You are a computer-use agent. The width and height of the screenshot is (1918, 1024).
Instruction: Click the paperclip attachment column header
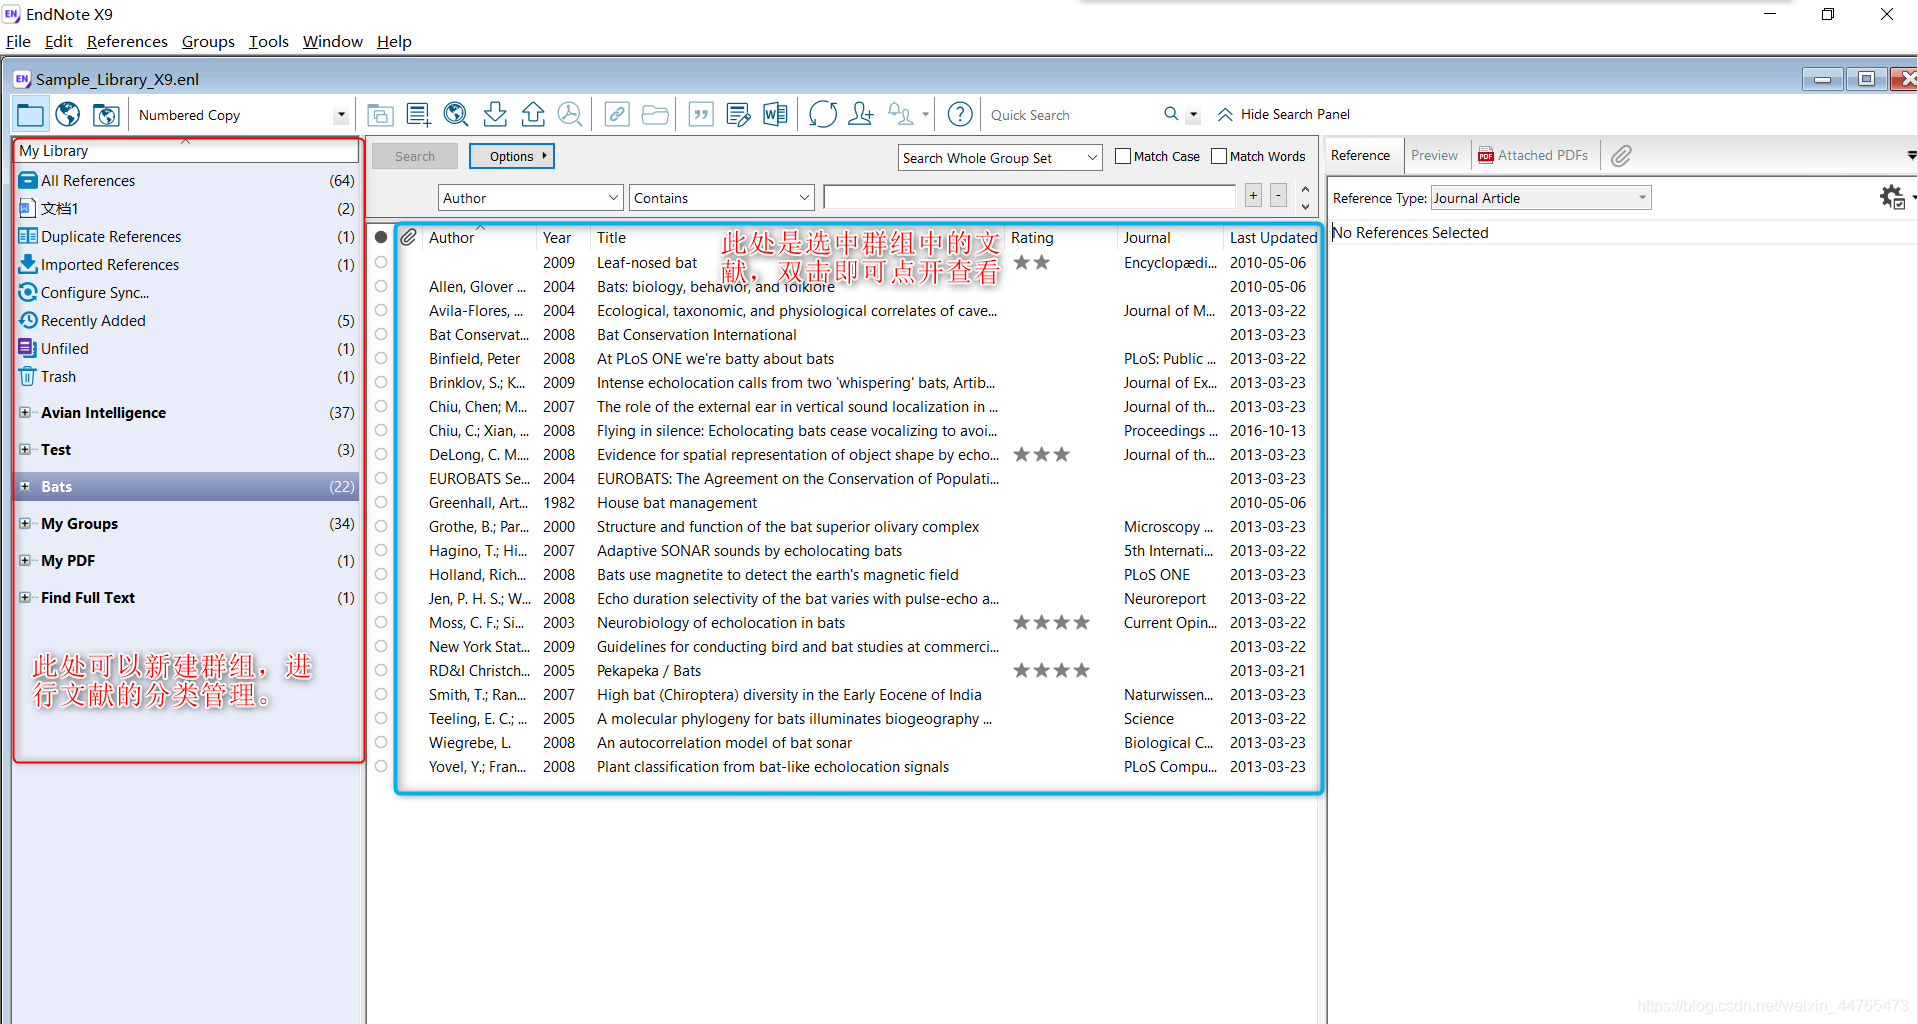[x=408, y=237]
